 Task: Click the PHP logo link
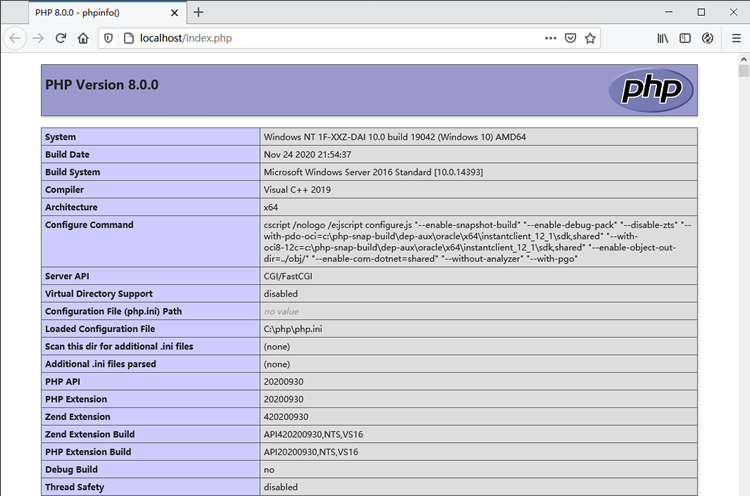(x=651, y=89)
